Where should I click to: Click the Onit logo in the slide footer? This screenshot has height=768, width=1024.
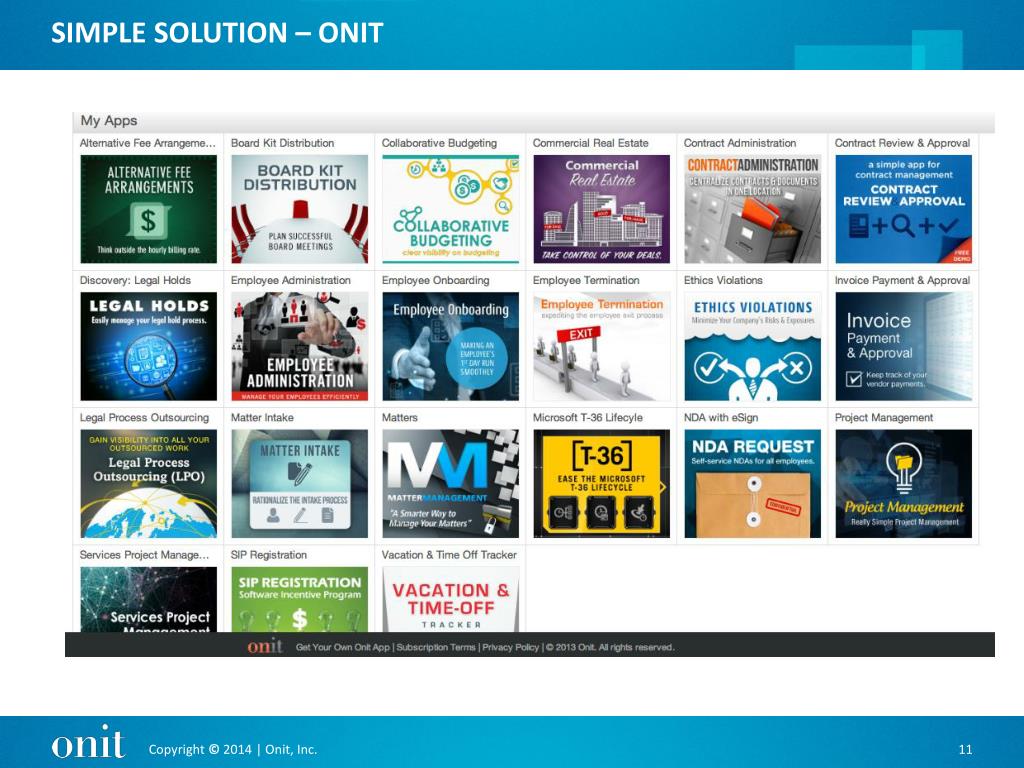point(88,743)
